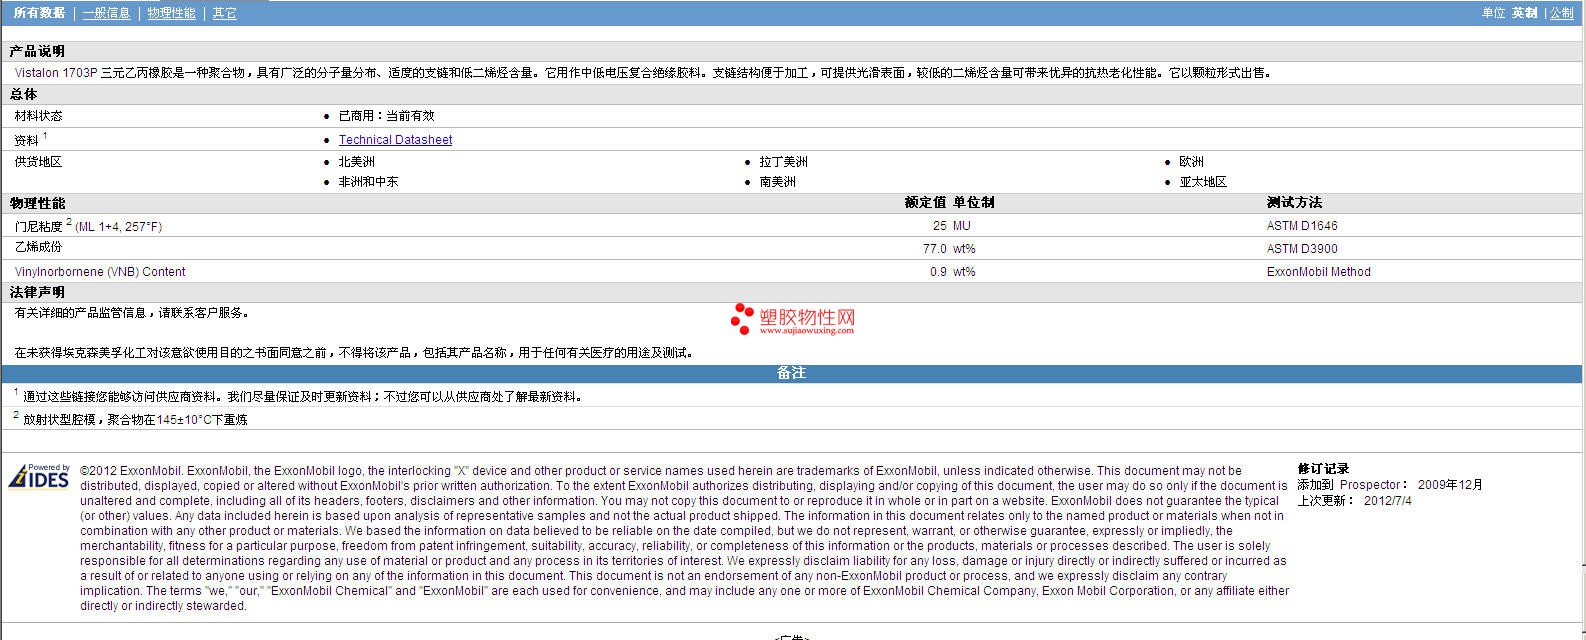Click the Mooney viscosity value 25
This screenshot has width=1586, height=640.
point(939,226)
